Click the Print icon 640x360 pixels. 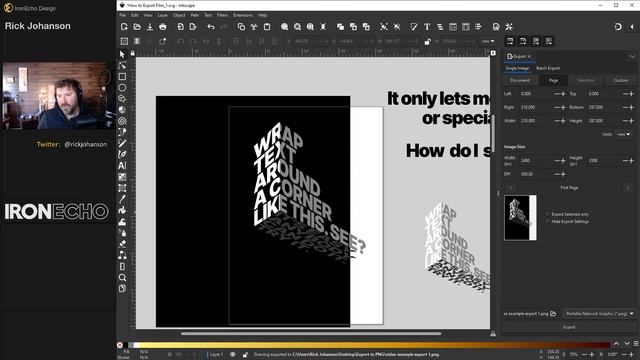click(x=163, y=27)
